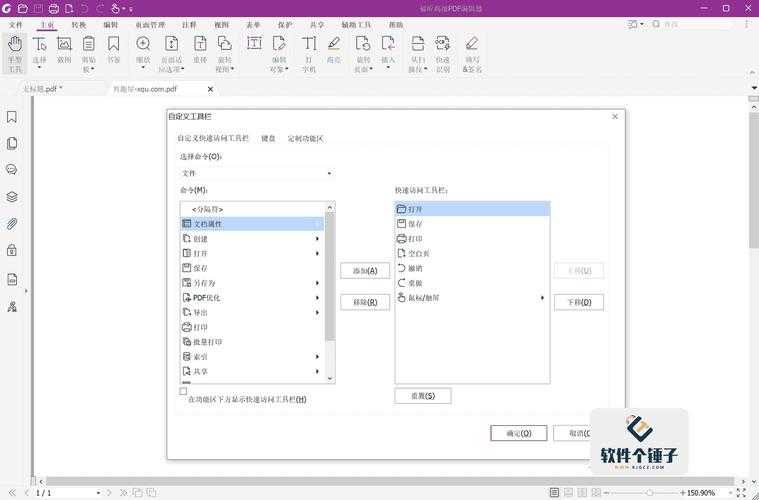The height and width of the screenshot is (500, 759).
Task: Click the 重置(S) reset button
Action: pyautogui.click(x=422, y=396)
